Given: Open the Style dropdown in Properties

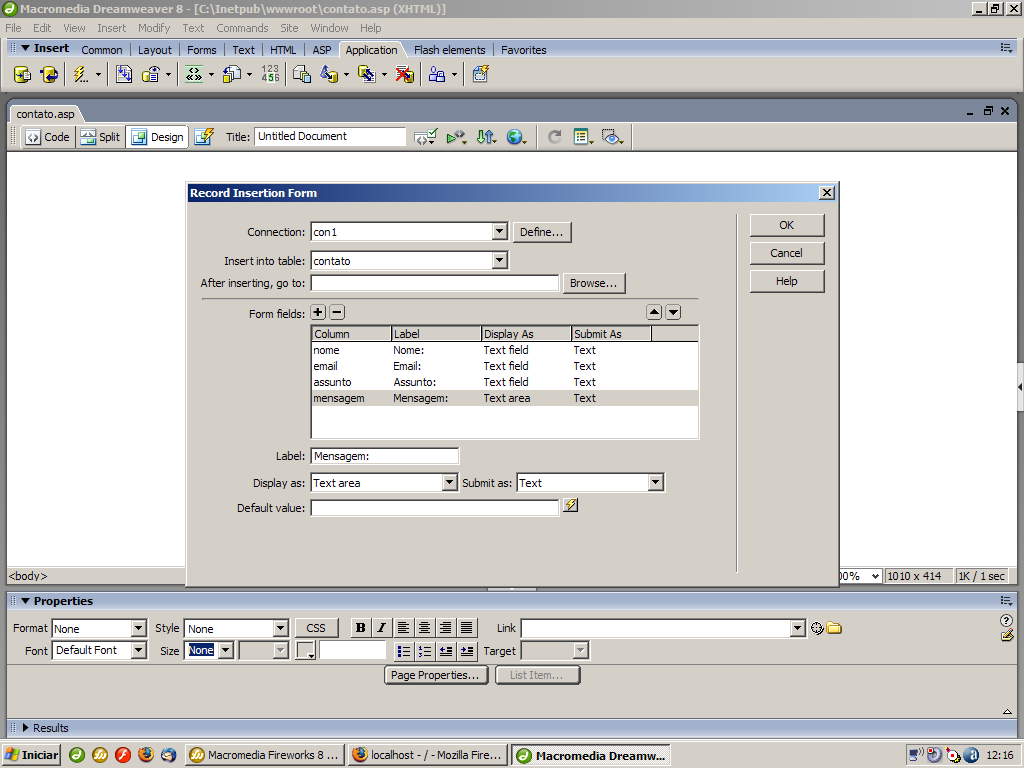Looking at the screenshot, I should click(281, 628).
